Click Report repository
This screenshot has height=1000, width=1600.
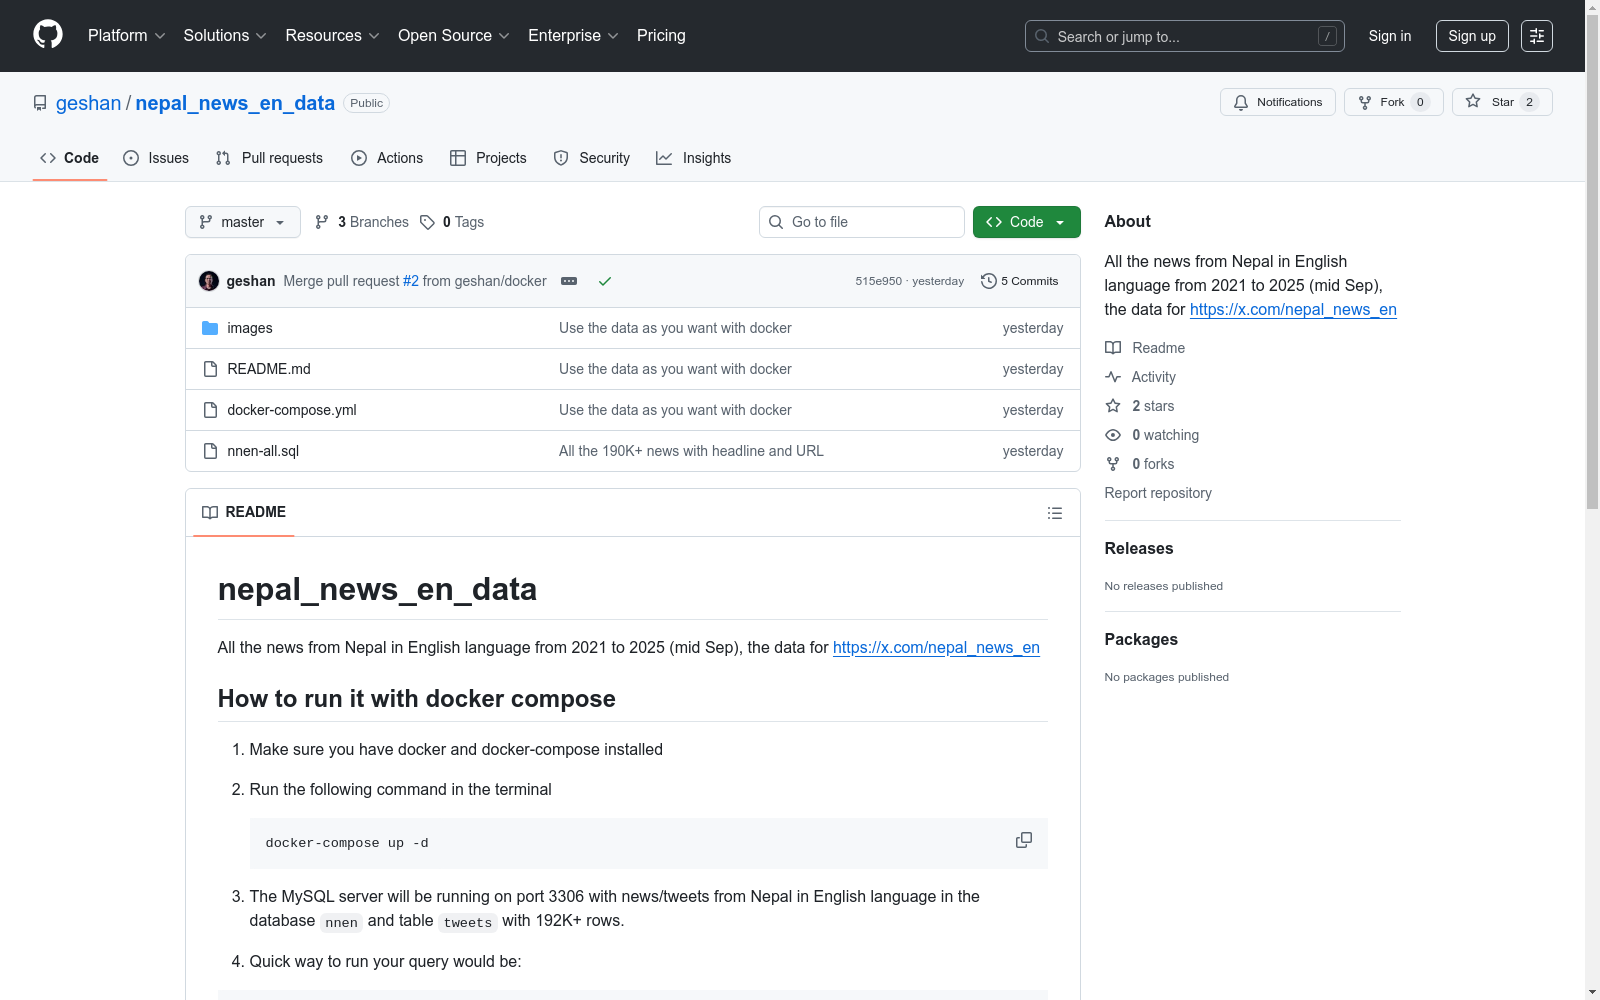[x=1158, y=493]
